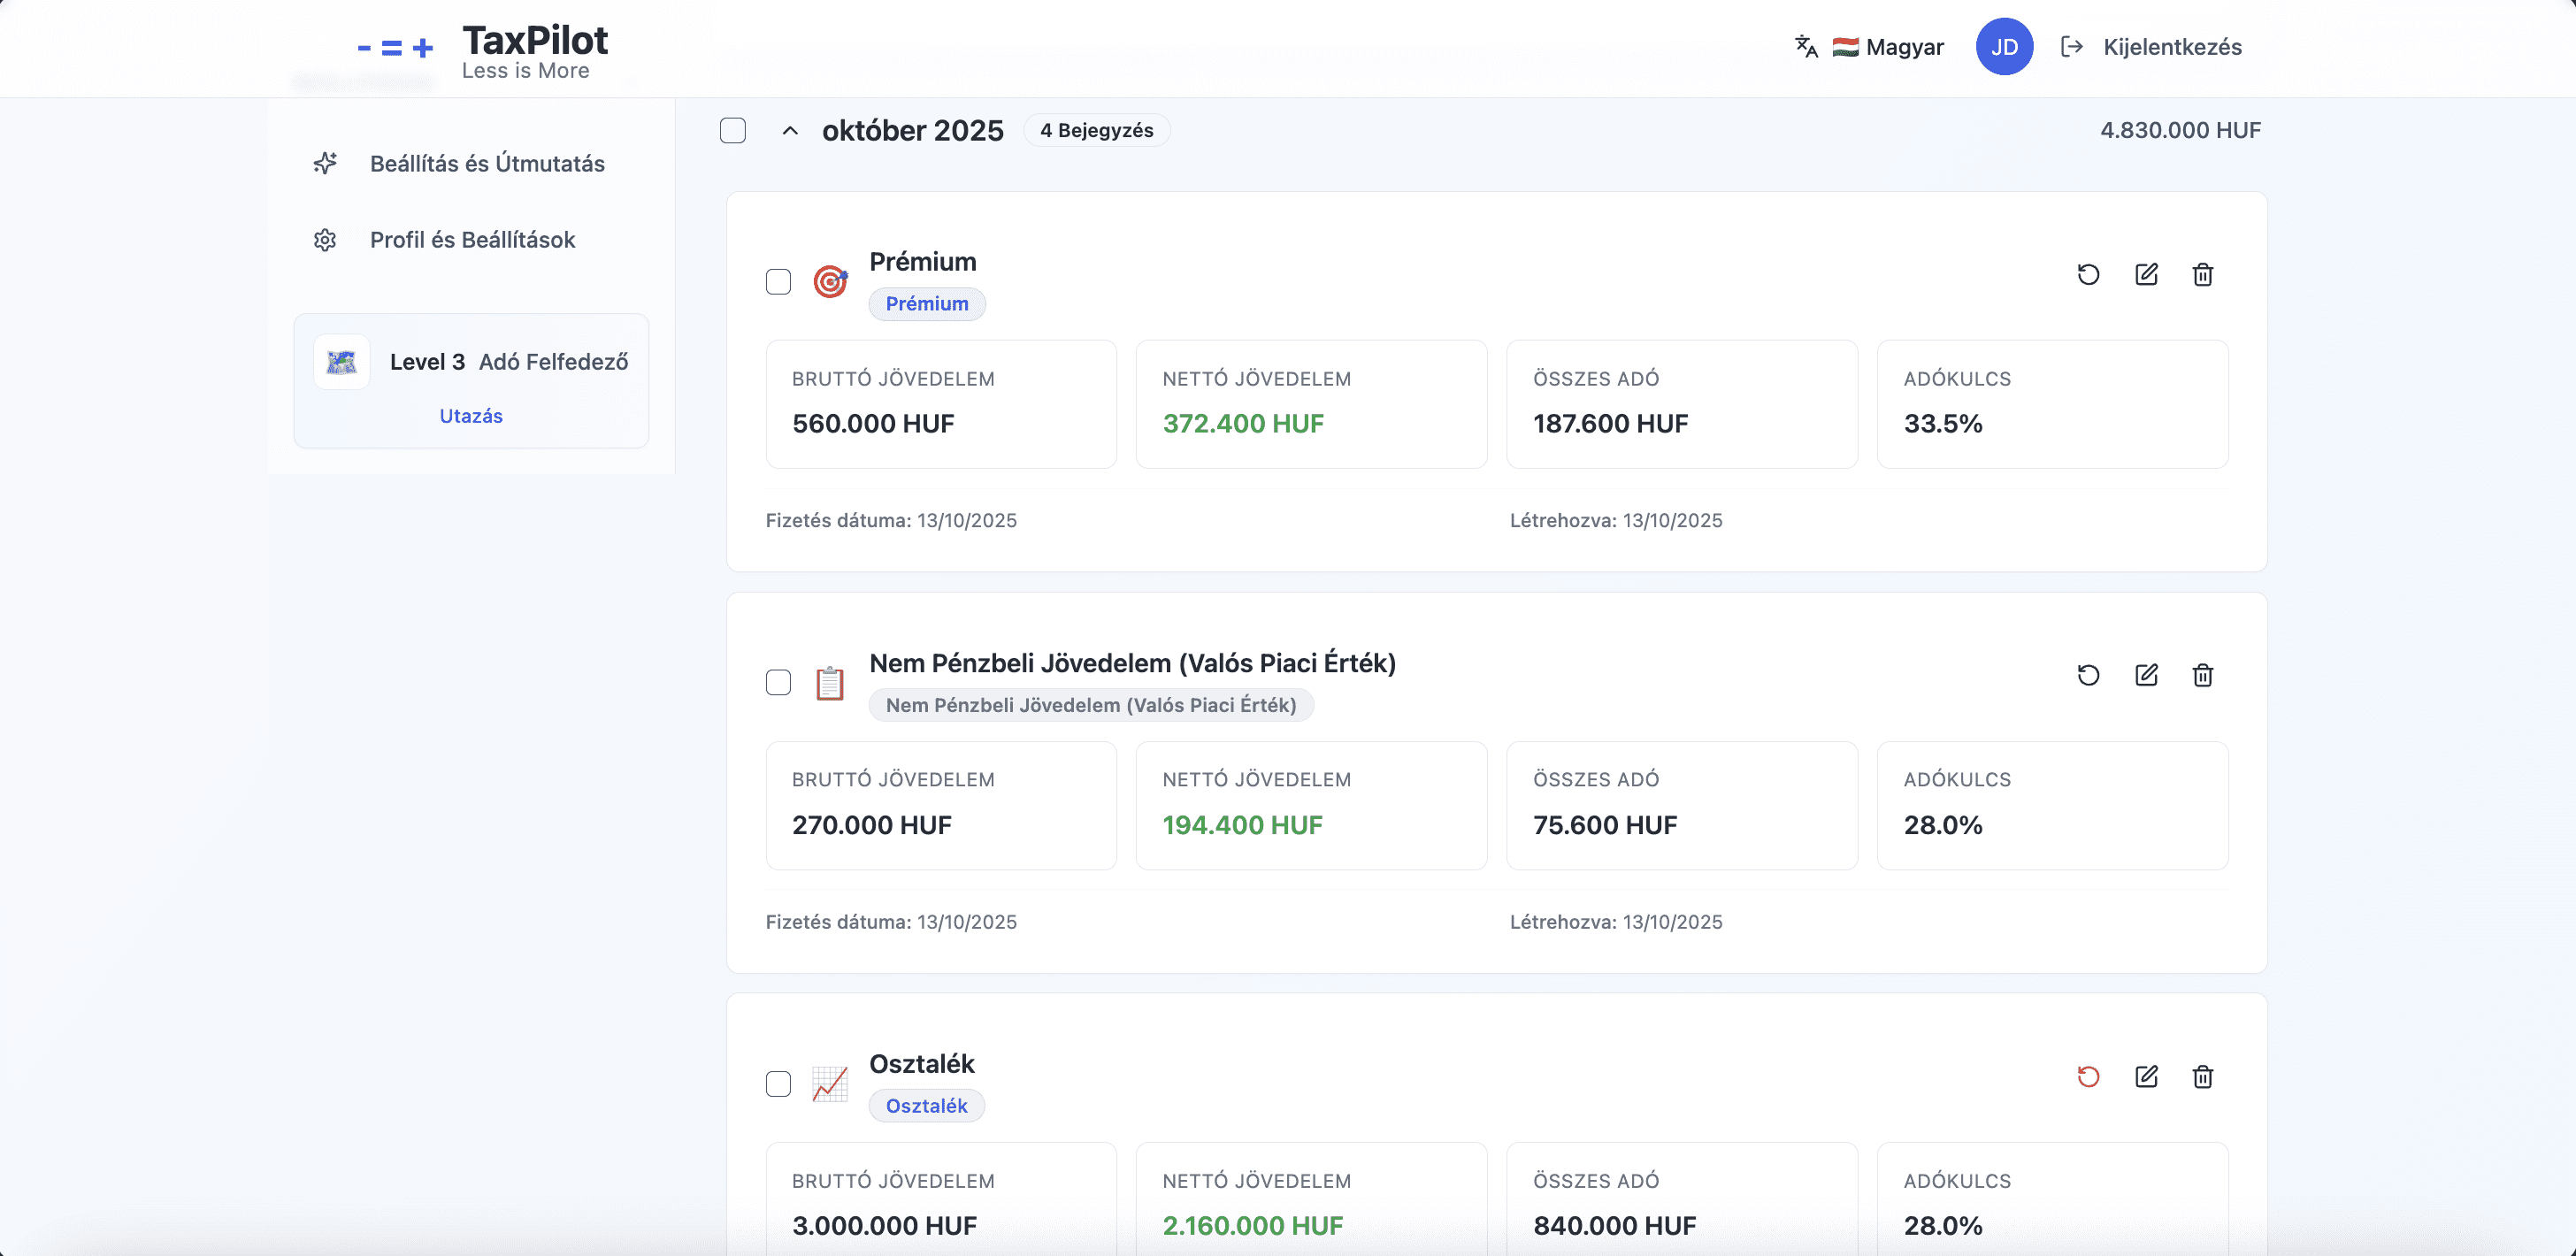Delete the Nem Pénzbeli Jövedelem entry
2576x1256 pixels.
tap(2202, 676)
